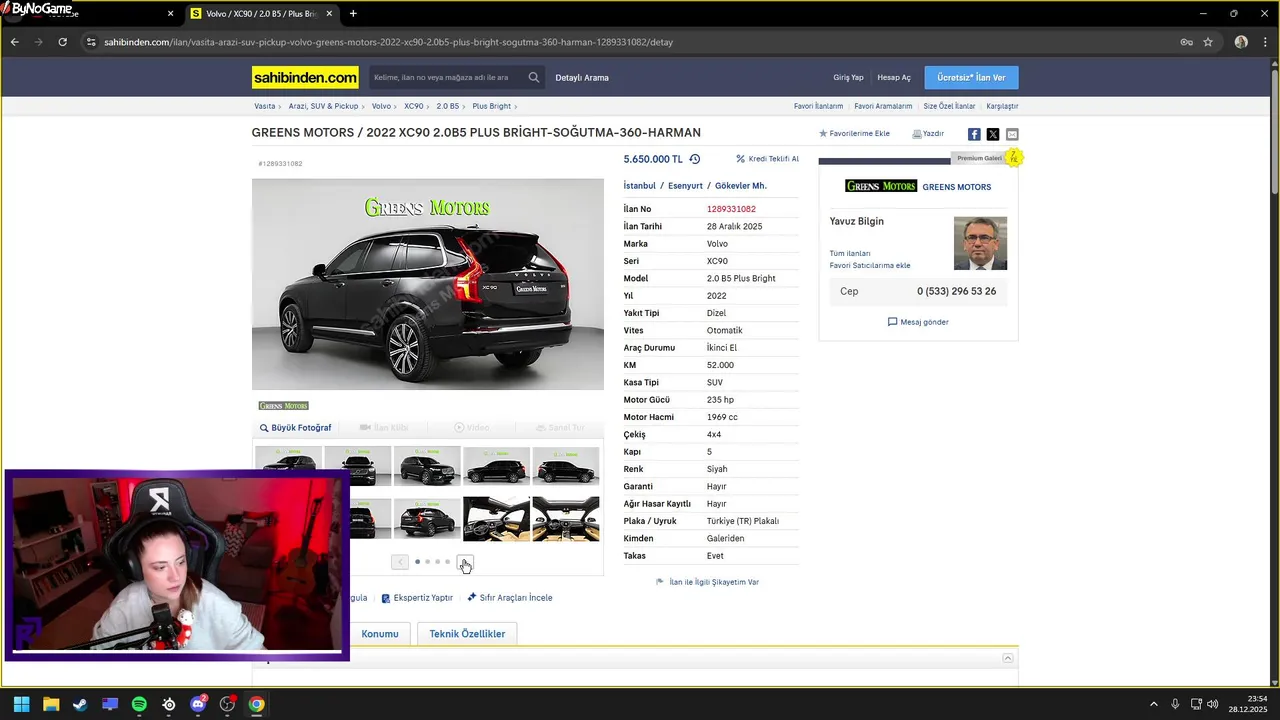The height and width of the screenshot is (720, 1280).
Task: Open the Windows Start menu
Action: (21, 704)
